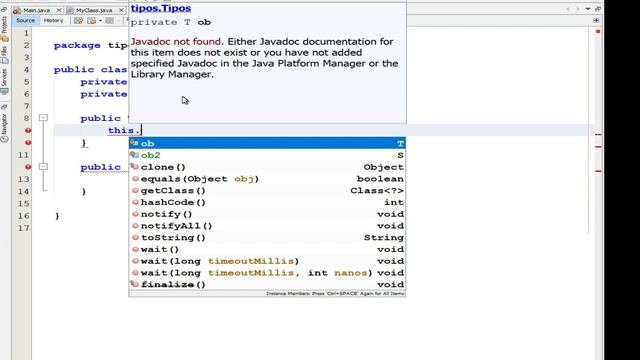Click the field icon beside 'ob'

coord(134,143)
